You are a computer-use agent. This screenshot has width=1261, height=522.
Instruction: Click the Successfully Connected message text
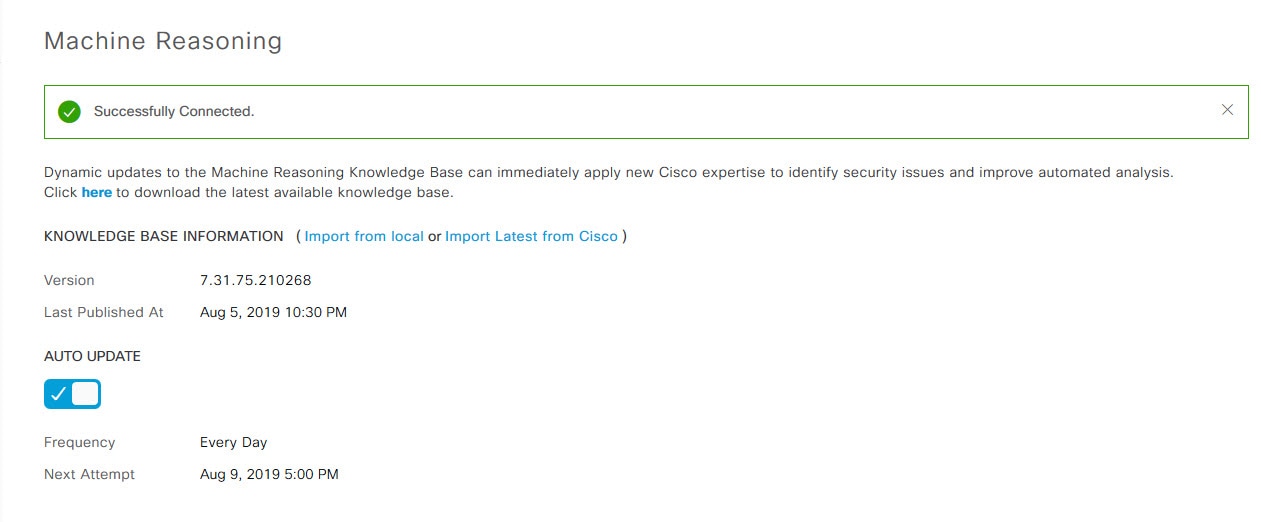(174, 112)
